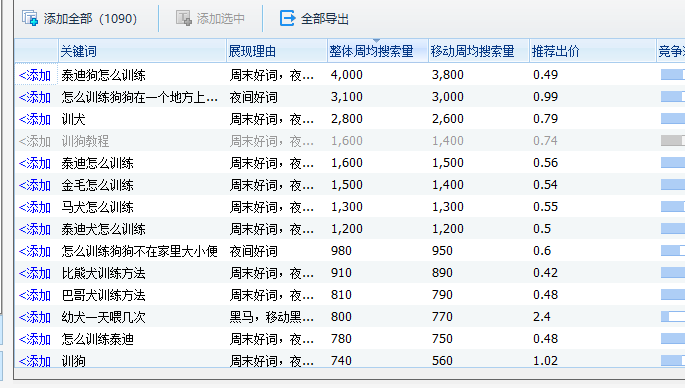Sort by 推荐出价 column header
The width and height of the screenshot is (685, 388).
tap(593, 51)
